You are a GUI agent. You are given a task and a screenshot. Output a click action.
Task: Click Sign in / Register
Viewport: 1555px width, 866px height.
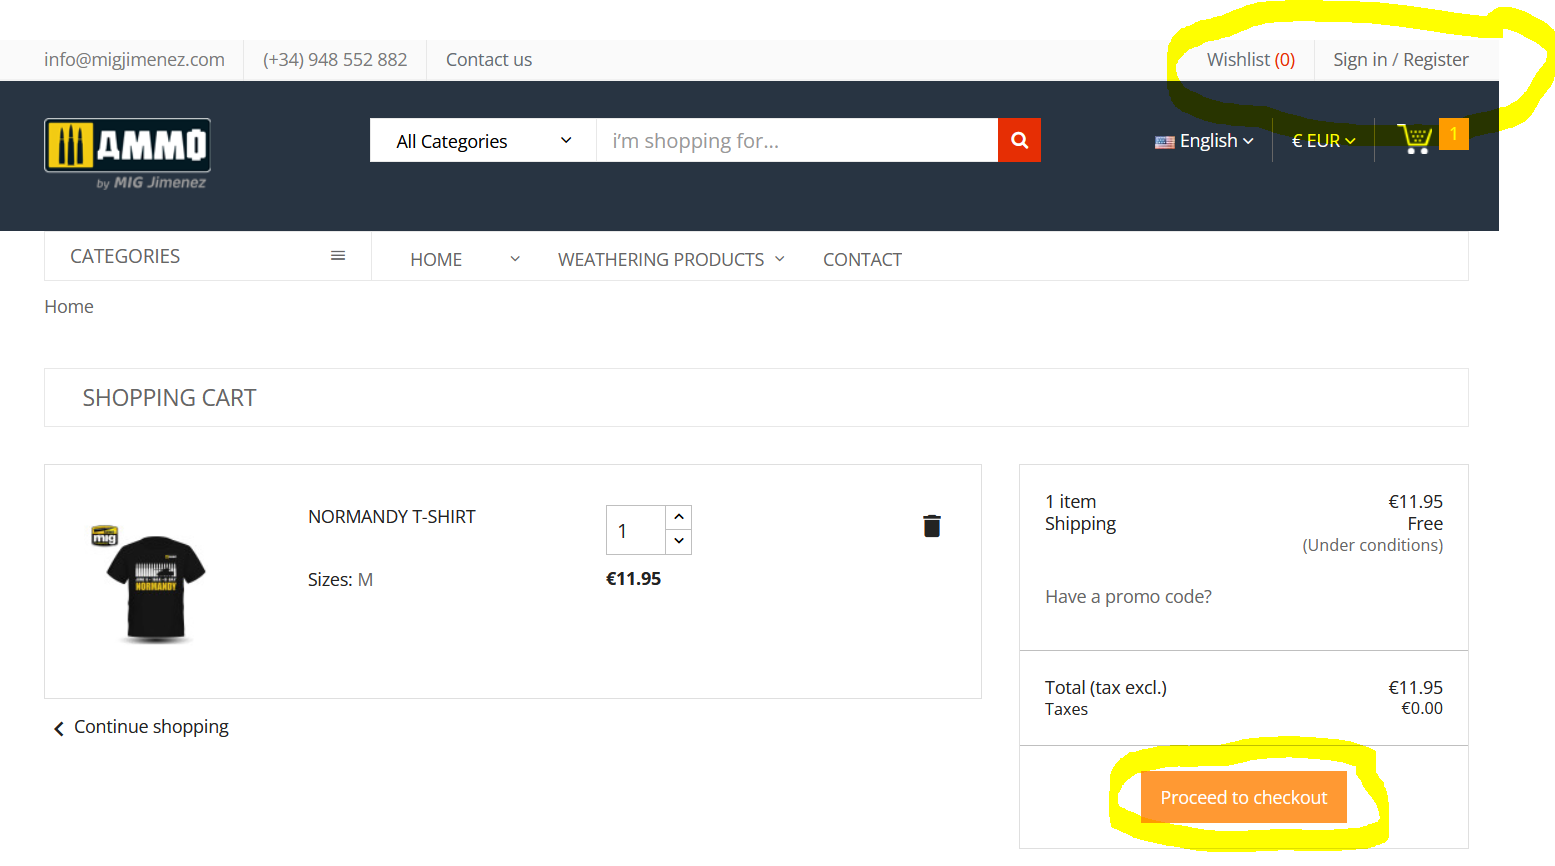(1401, 60)
